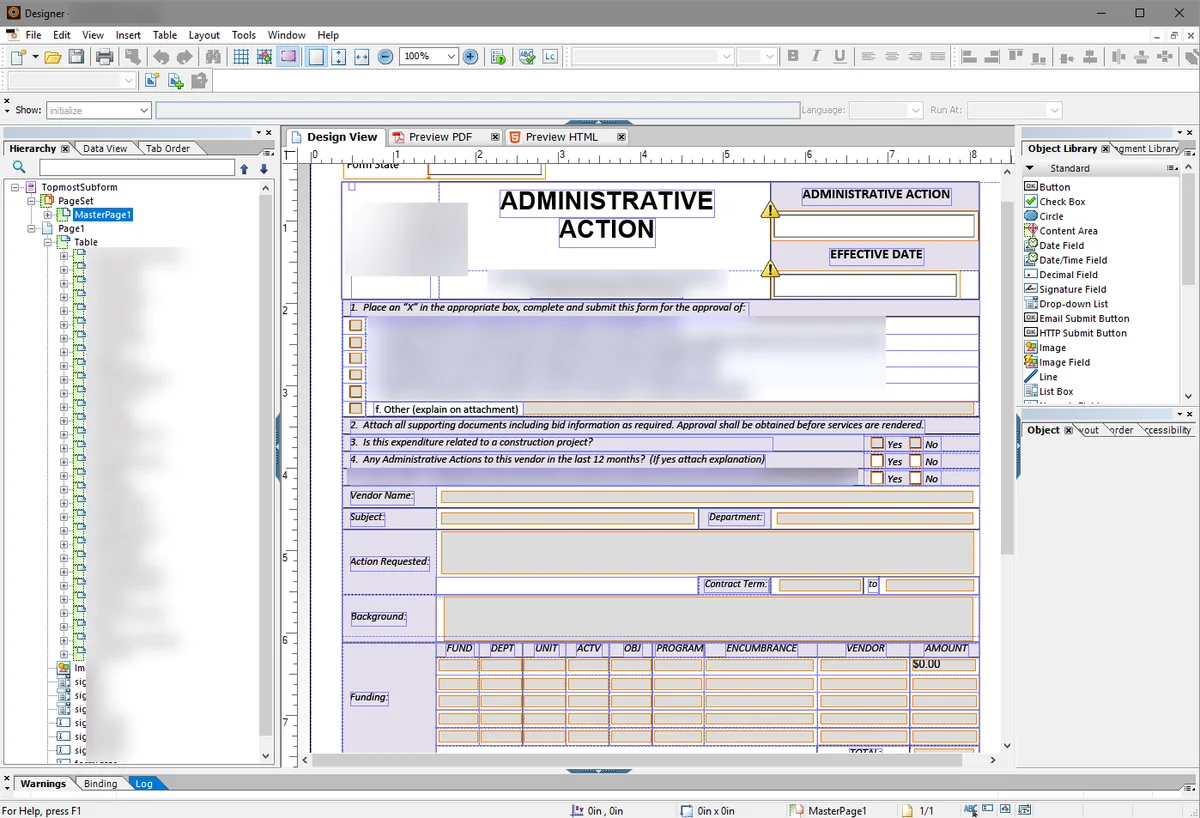Click the Fit Page toolbar icon
Screen dimensions: 1200x818
point(316,57)
